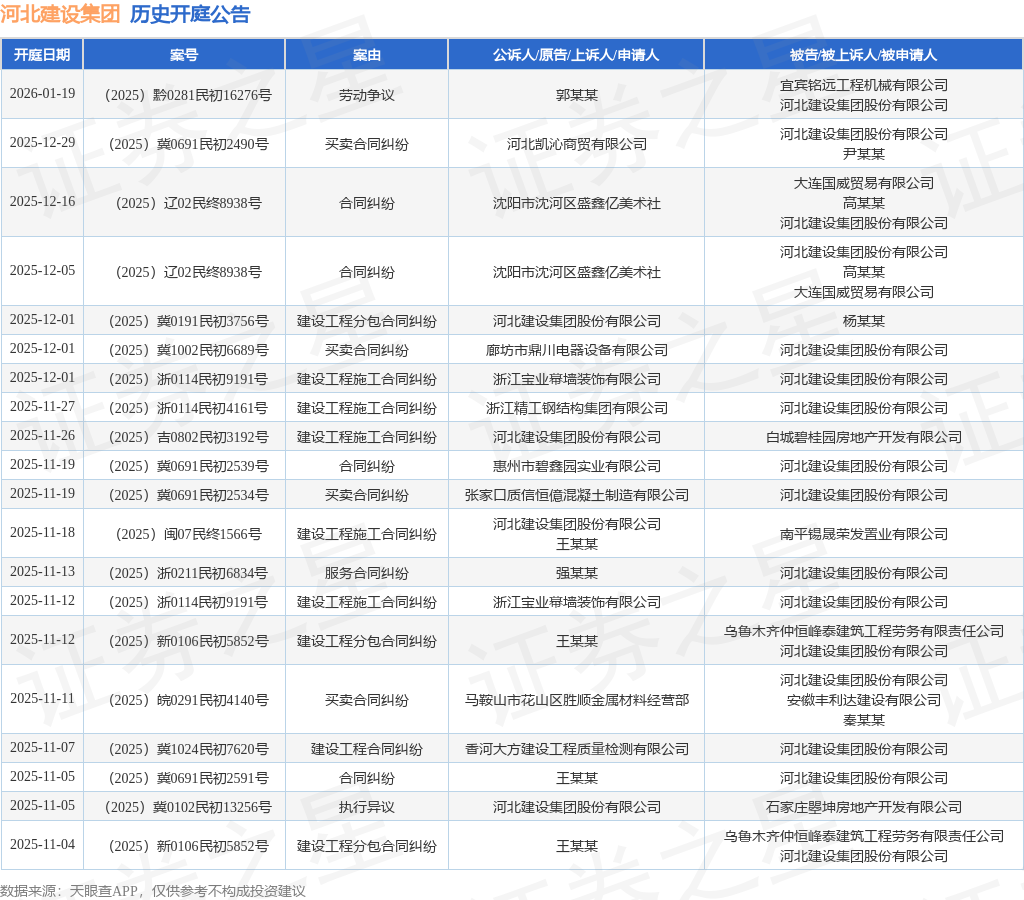Click the 公诉人/原告/上诉人/申请人 column header

coord(576,55)
